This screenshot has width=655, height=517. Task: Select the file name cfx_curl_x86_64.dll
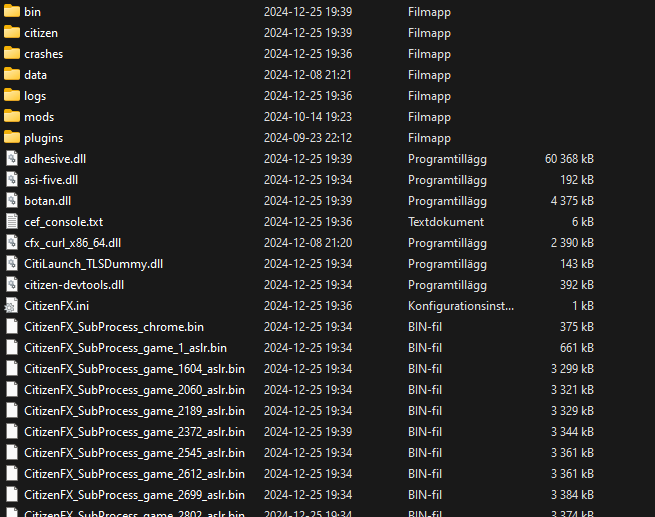tap(73, 243)
